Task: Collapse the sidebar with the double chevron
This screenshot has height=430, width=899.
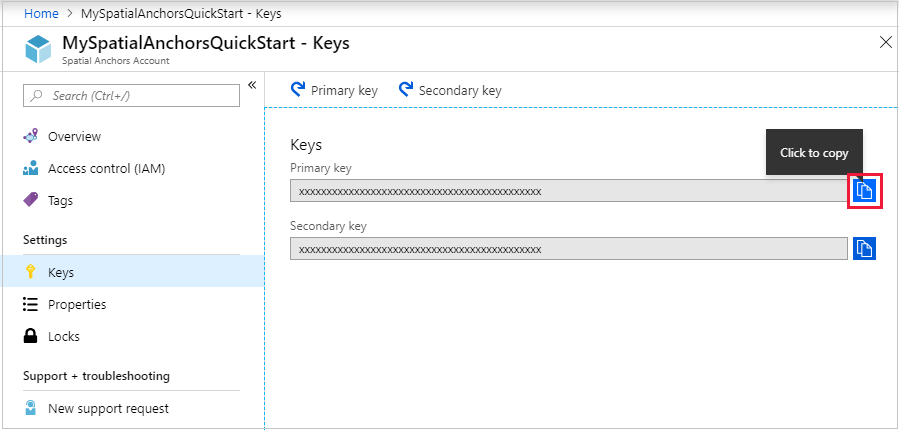Action: point(252,85)
